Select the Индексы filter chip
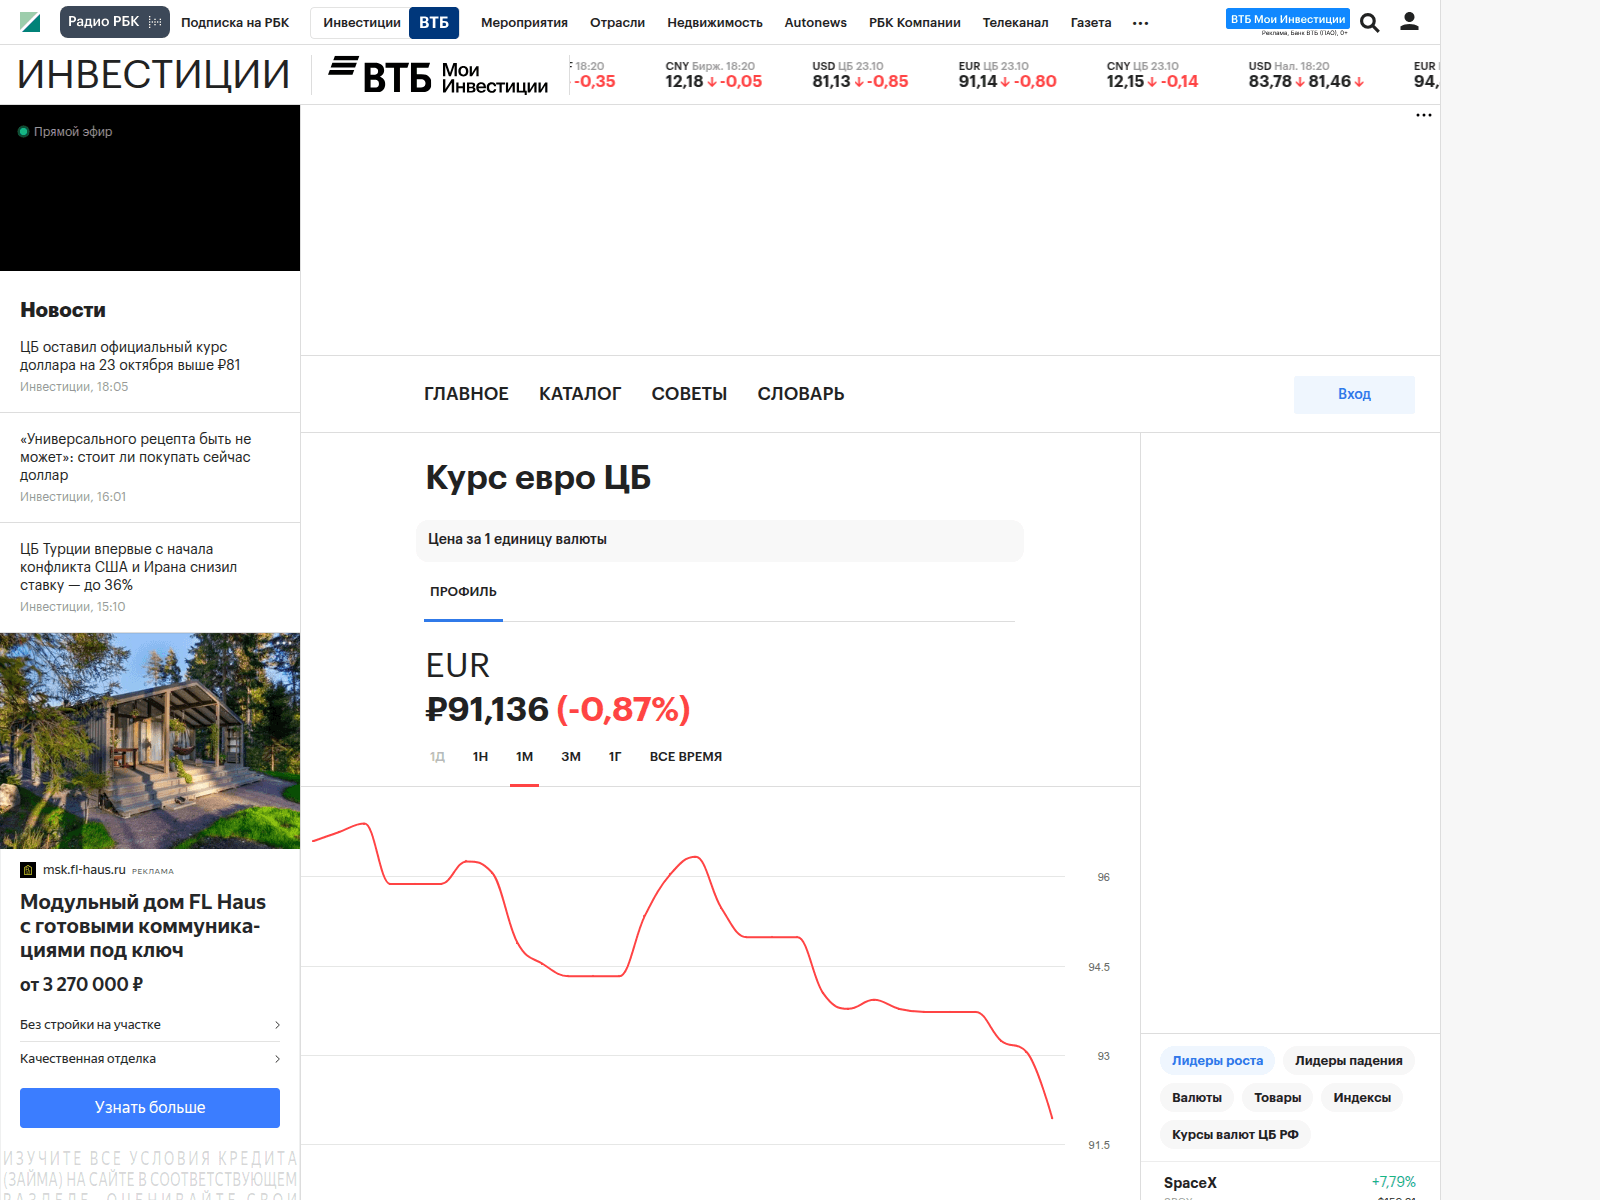Image resolution: width=1600 pixels, height=1200 pixels. pos(1362,1098)
